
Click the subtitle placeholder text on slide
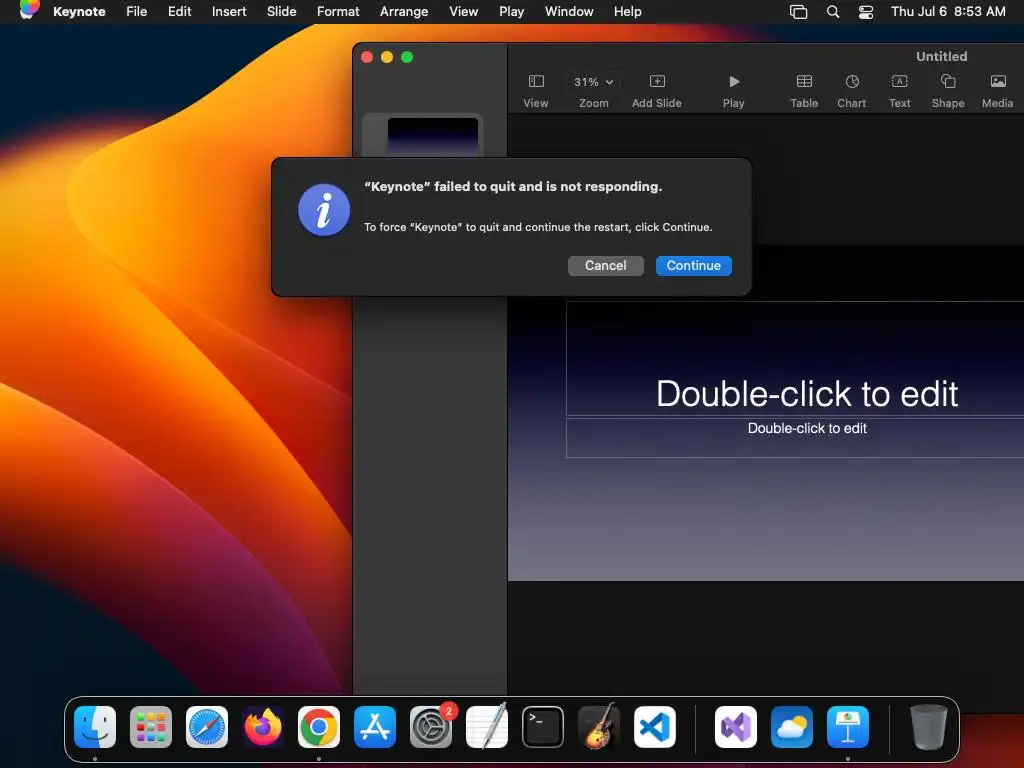tap(807, 428)
